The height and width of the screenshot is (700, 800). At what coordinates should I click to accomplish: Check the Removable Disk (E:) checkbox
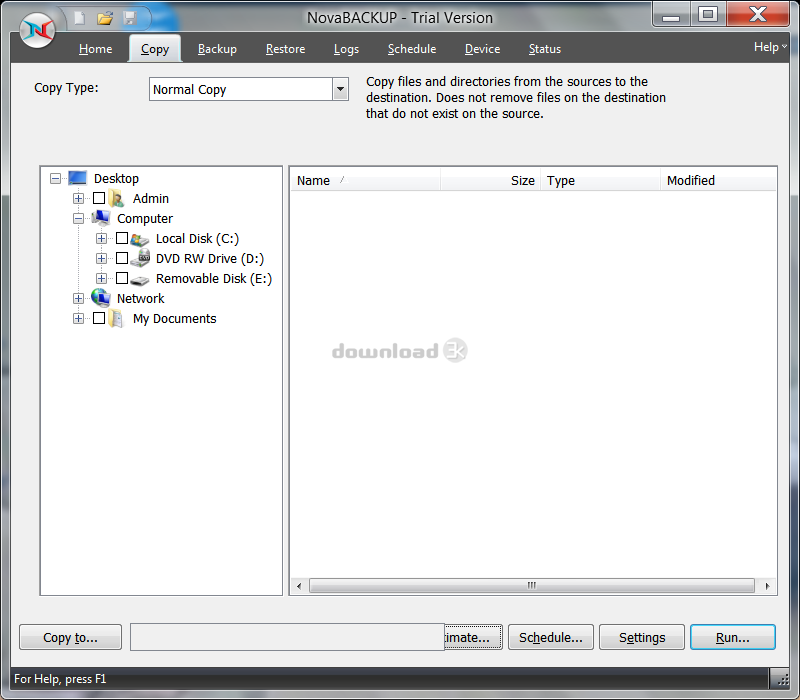tap(122, 278)
